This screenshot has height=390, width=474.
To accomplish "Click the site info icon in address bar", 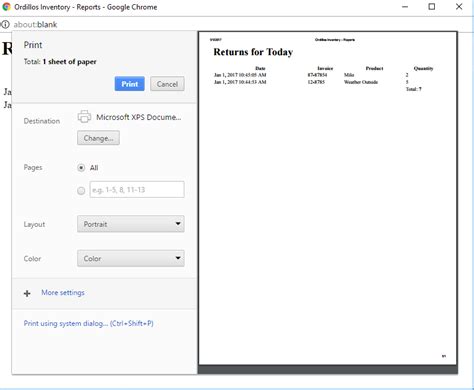I will point(5,24).
